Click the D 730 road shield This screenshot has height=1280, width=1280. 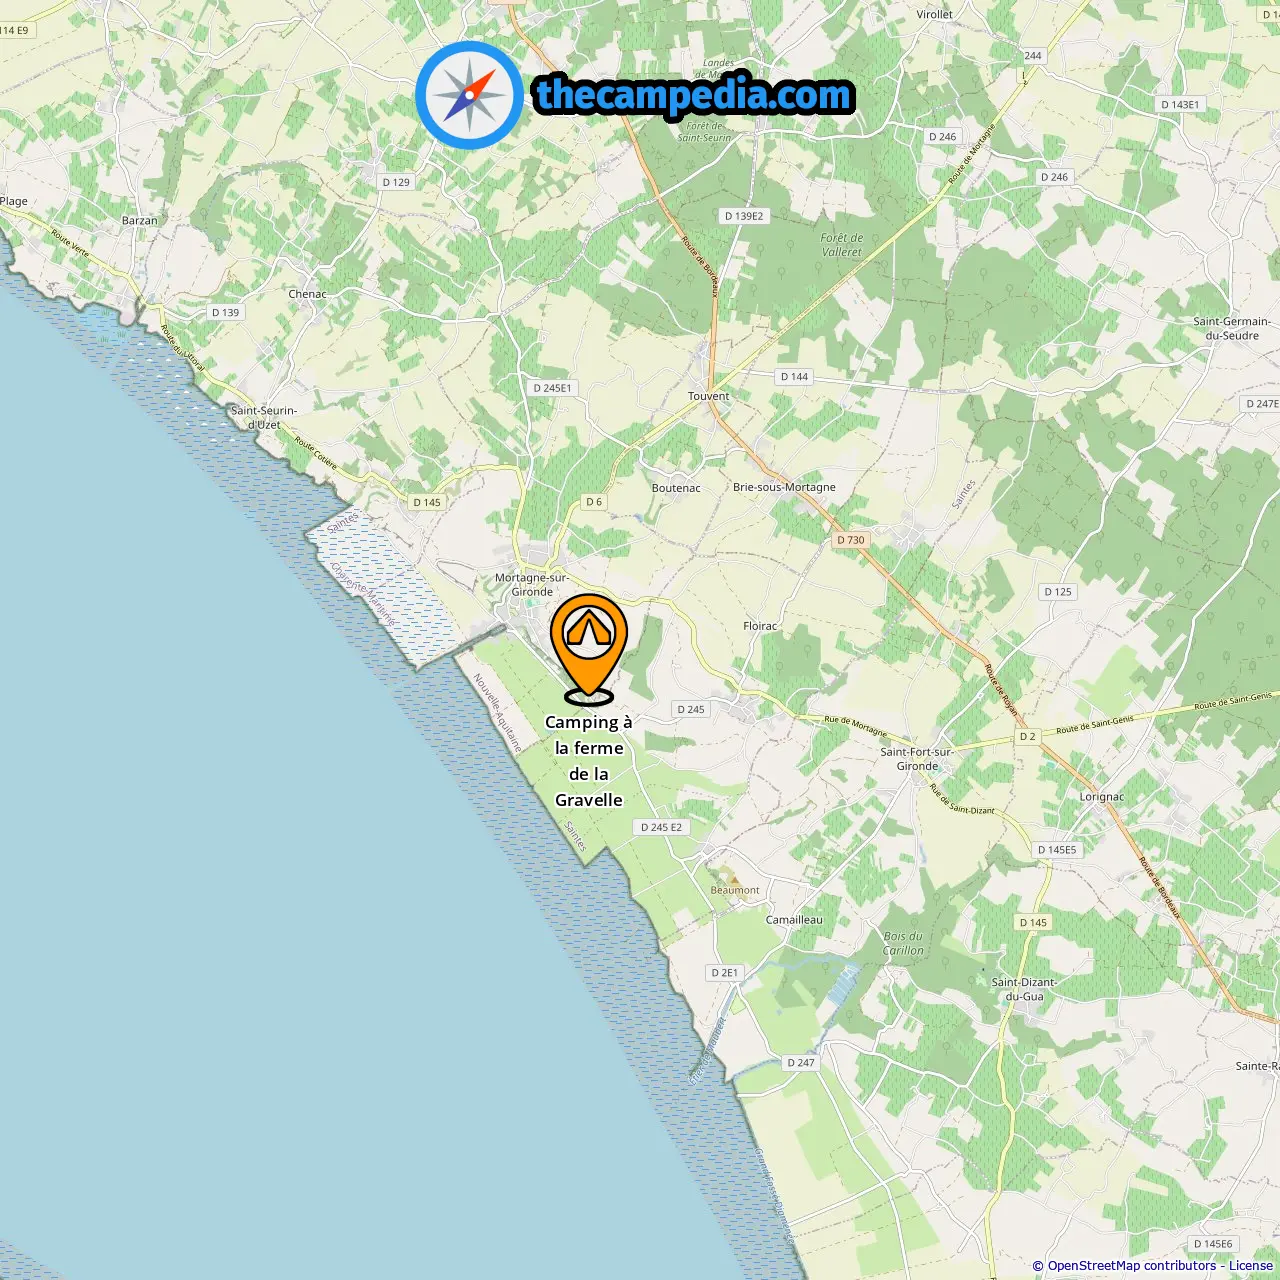coord(851,540)
